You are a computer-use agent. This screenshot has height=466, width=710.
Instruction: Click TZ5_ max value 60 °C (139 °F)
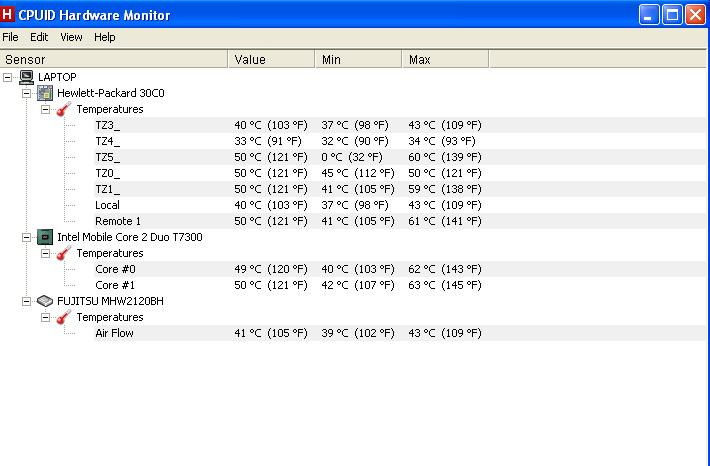pyautogui.click(x=445, y=157)
